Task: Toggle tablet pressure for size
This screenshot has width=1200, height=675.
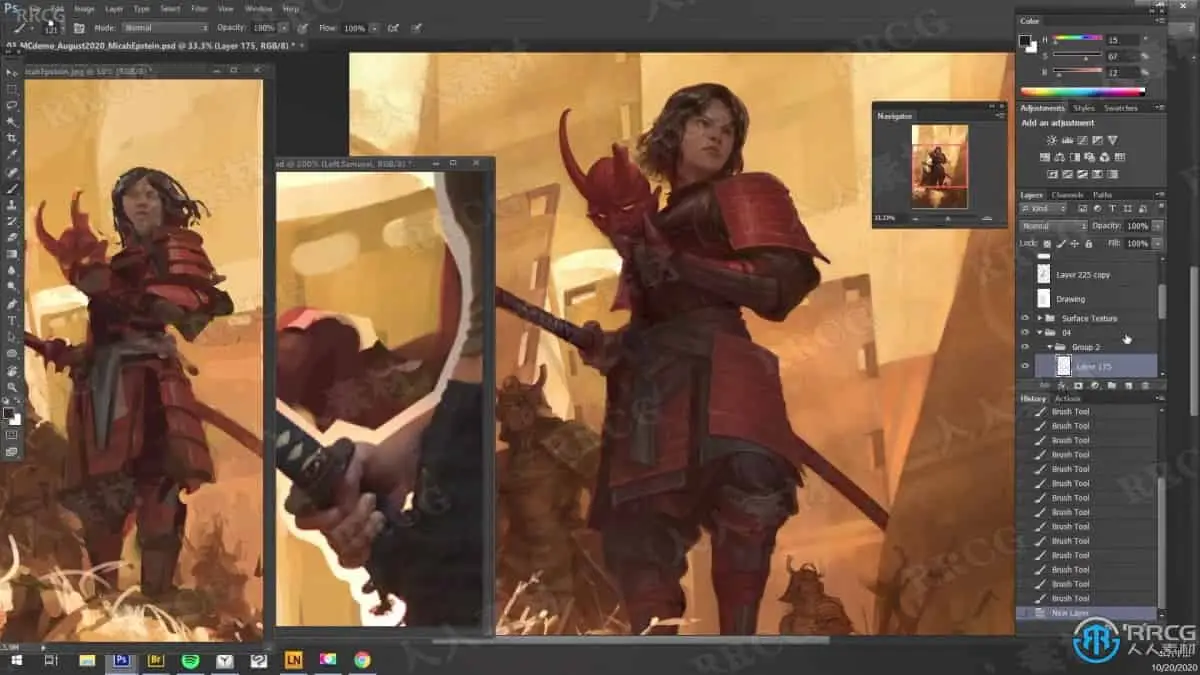Action: (x=416, y=28)
